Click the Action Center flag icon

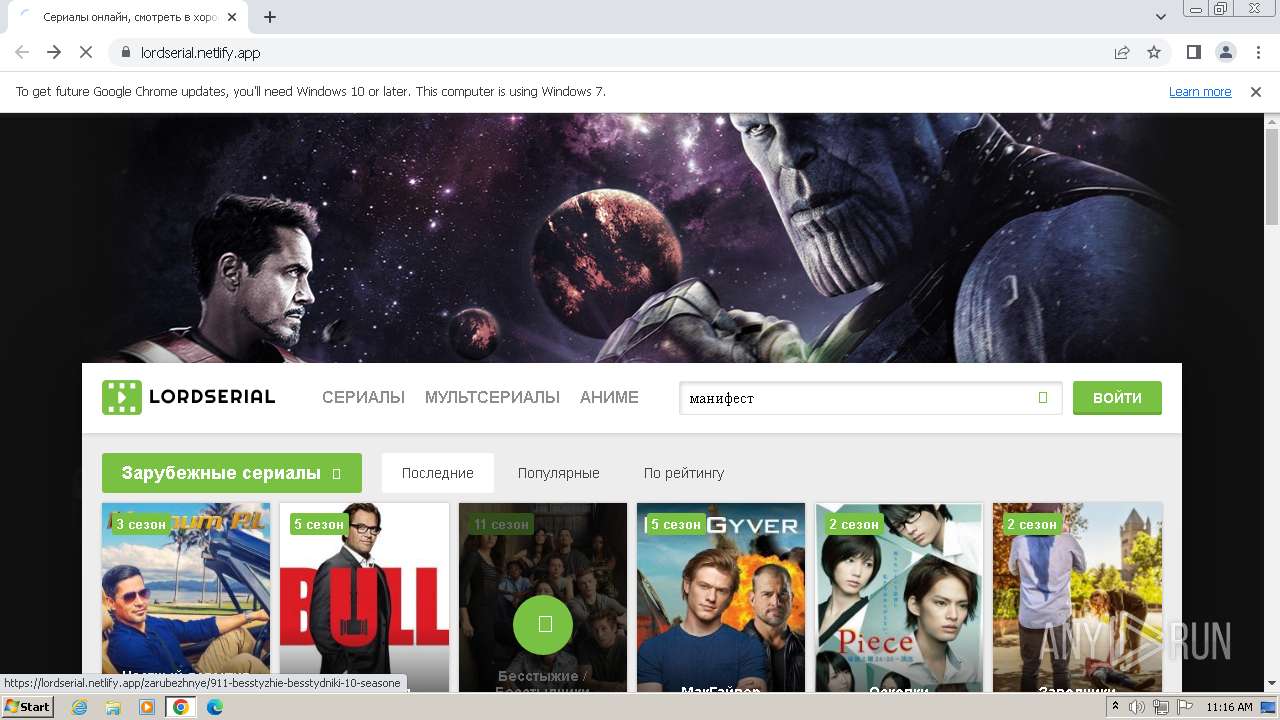point(1184,707)
